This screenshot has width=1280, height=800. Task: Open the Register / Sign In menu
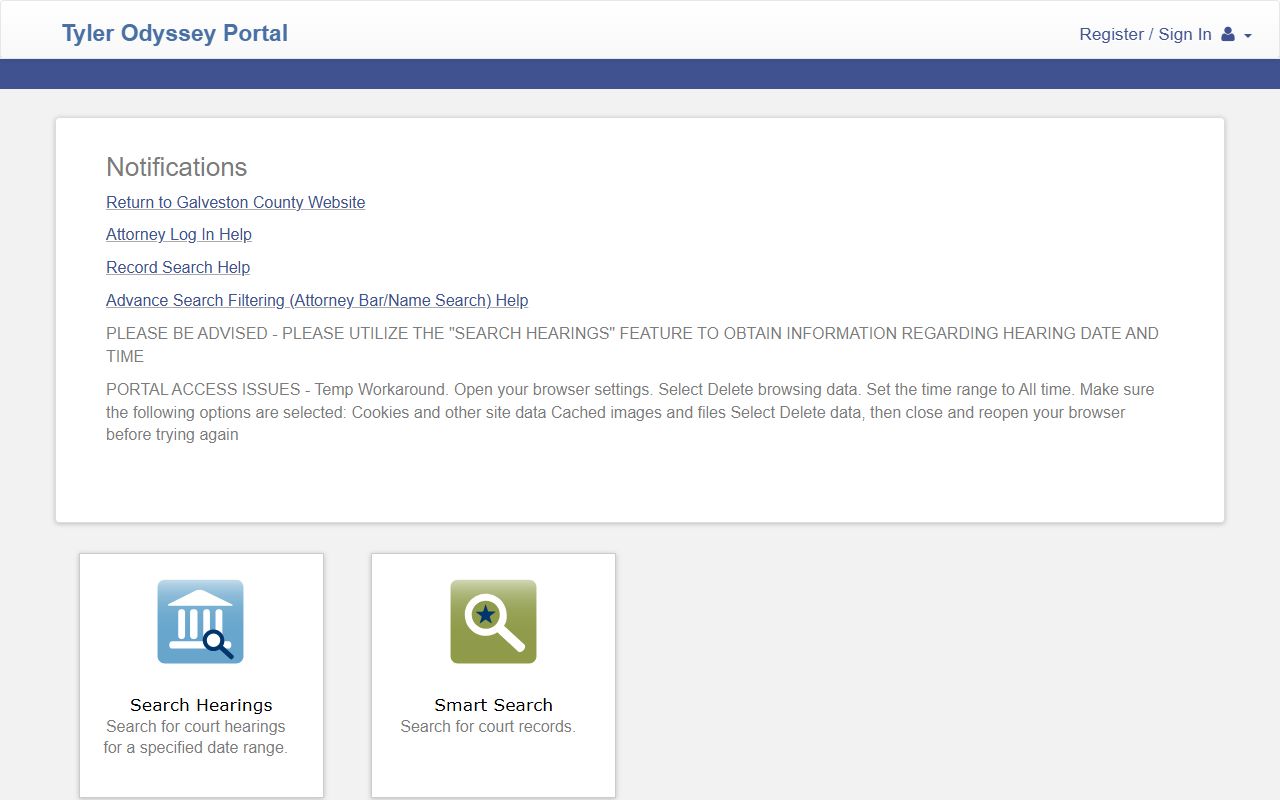pyautogui.click(x=1145, y=34)
